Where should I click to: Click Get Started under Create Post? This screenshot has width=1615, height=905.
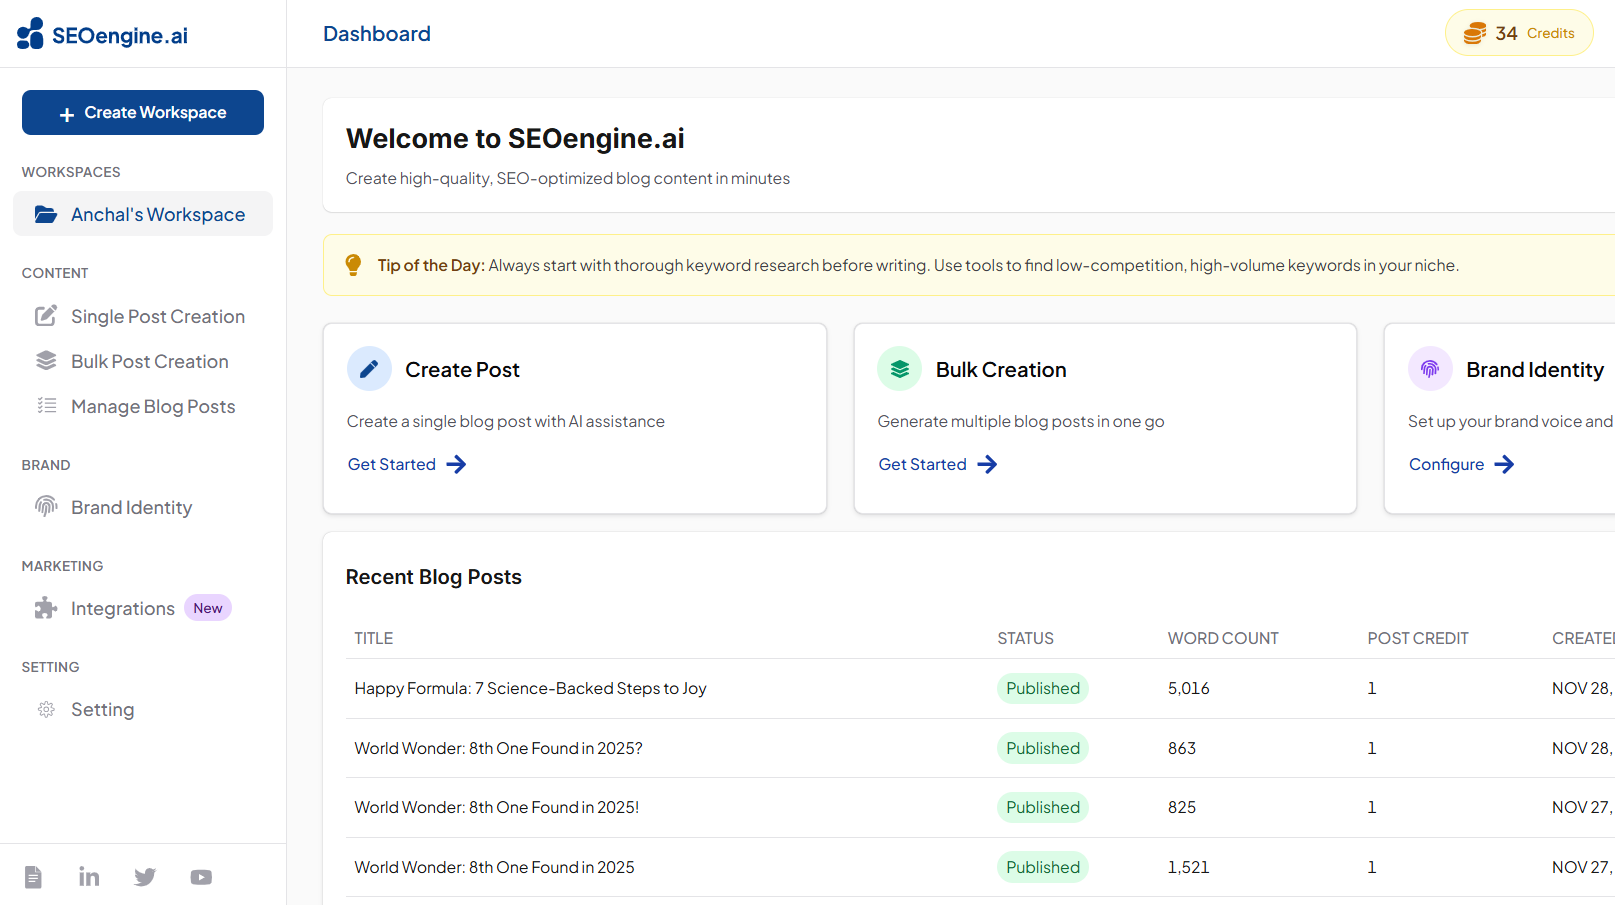[392, 463]
